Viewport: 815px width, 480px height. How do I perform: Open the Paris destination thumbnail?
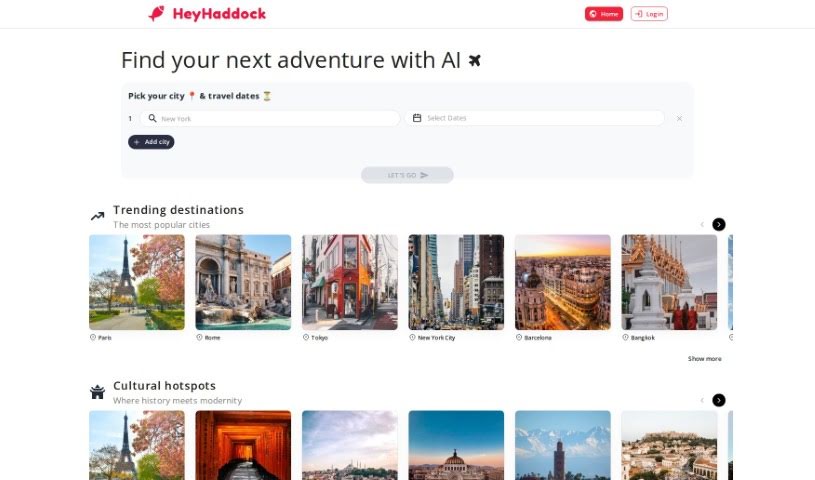[x=137, y=282]
